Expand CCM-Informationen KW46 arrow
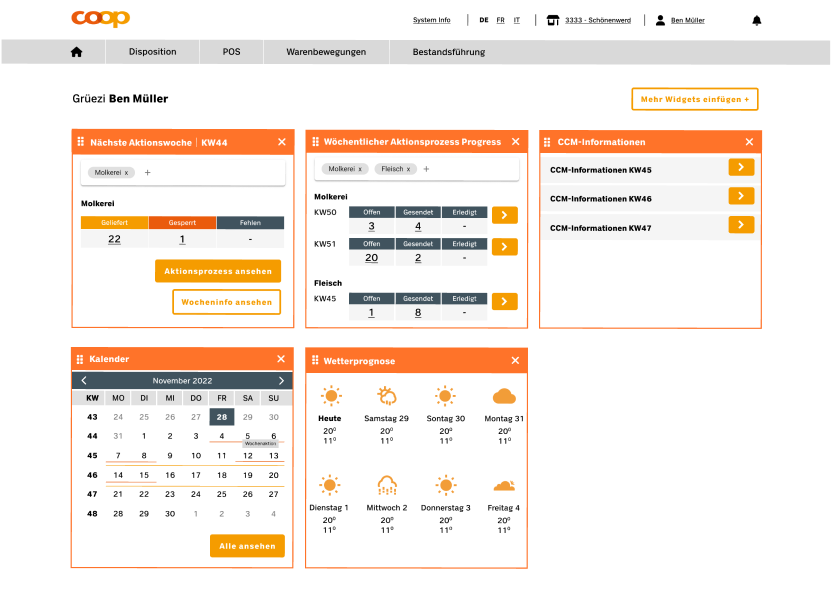This screenshot has width=831, height=589. [x=741, y=196]
